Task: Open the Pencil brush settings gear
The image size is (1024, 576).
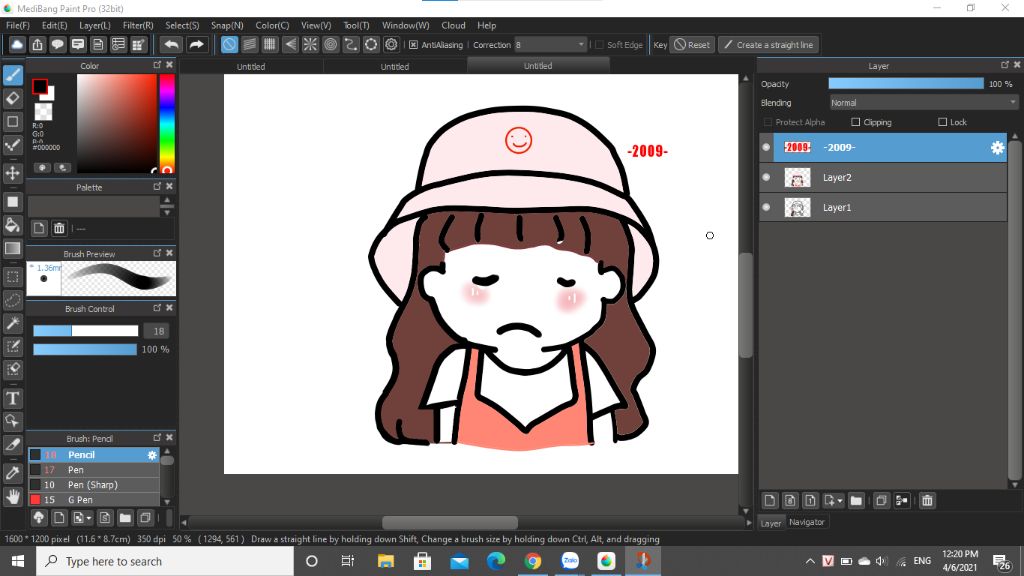Action: (x=152, y=455)
